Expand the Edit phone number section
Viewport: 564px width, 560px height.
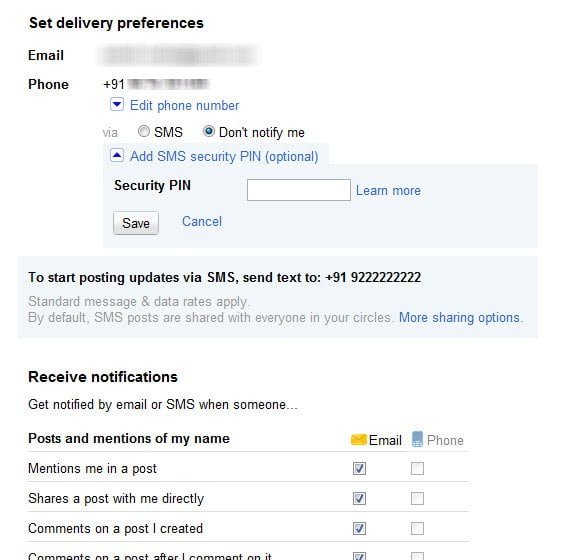pos(184,105)
